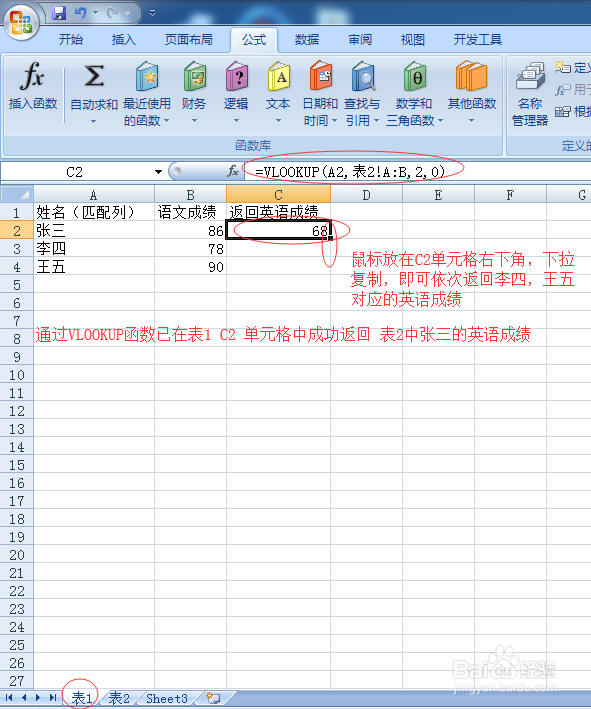This screenshot has width=591, height=709.
Task: Click the 插入函数 fx button
Action: pos(33,86)
